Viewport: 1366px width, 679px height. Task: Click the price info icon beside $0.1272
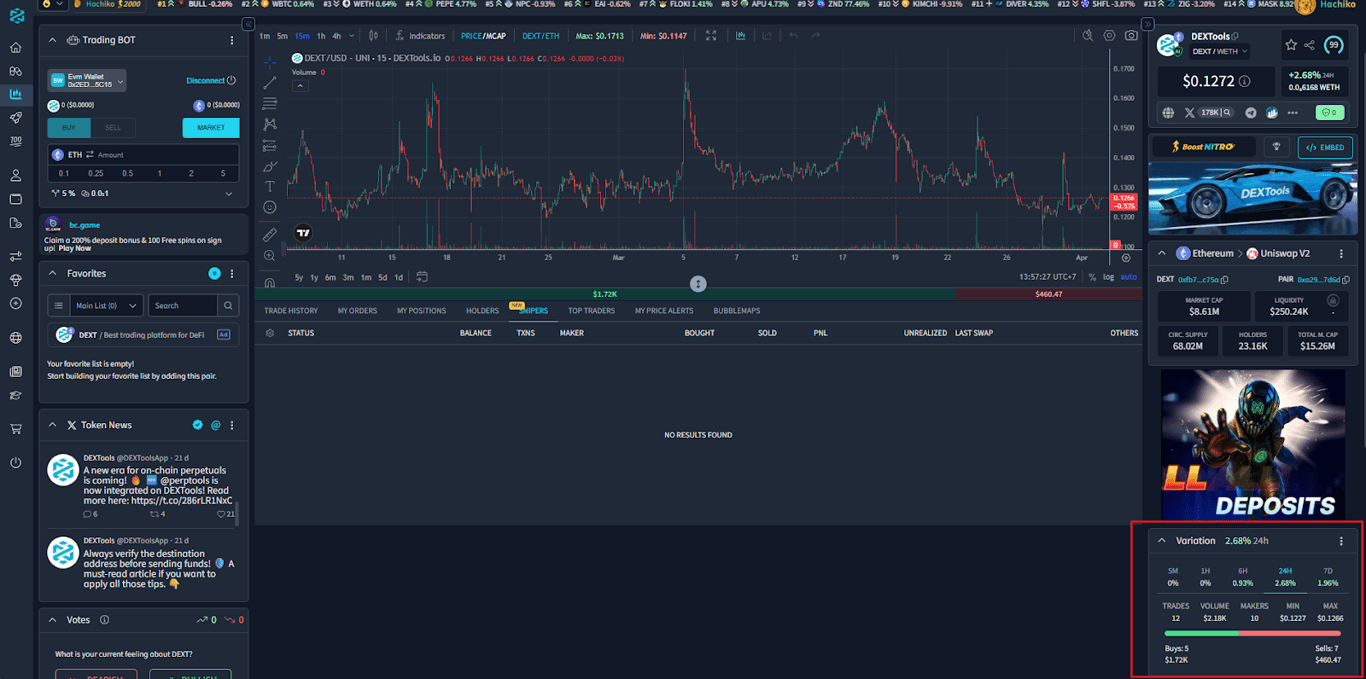[1245, 82]
